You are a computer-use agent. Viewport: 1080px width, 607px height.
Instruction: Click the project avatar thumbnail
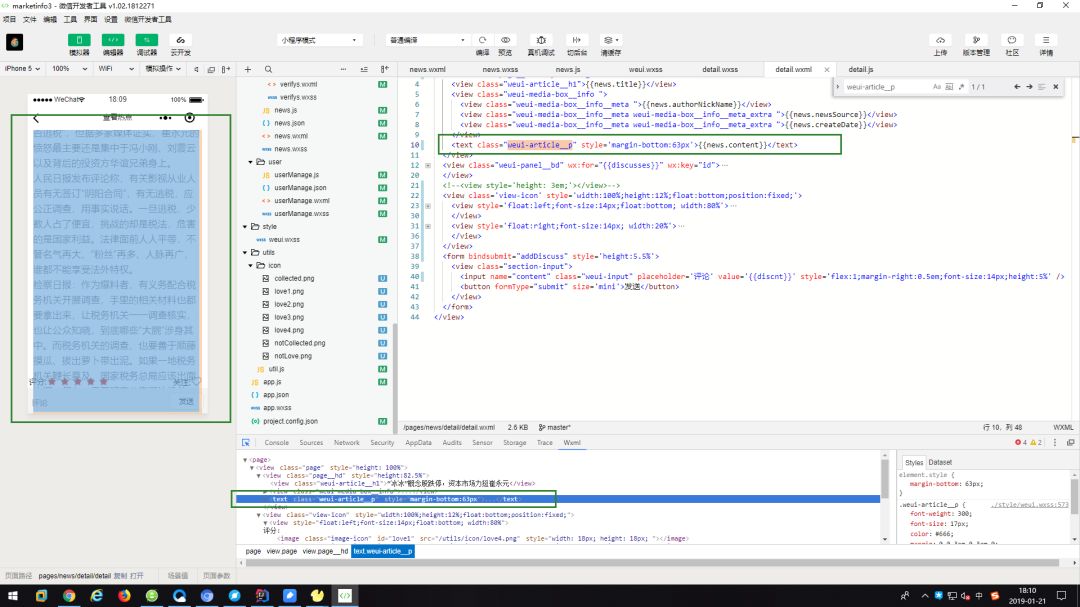14,42
